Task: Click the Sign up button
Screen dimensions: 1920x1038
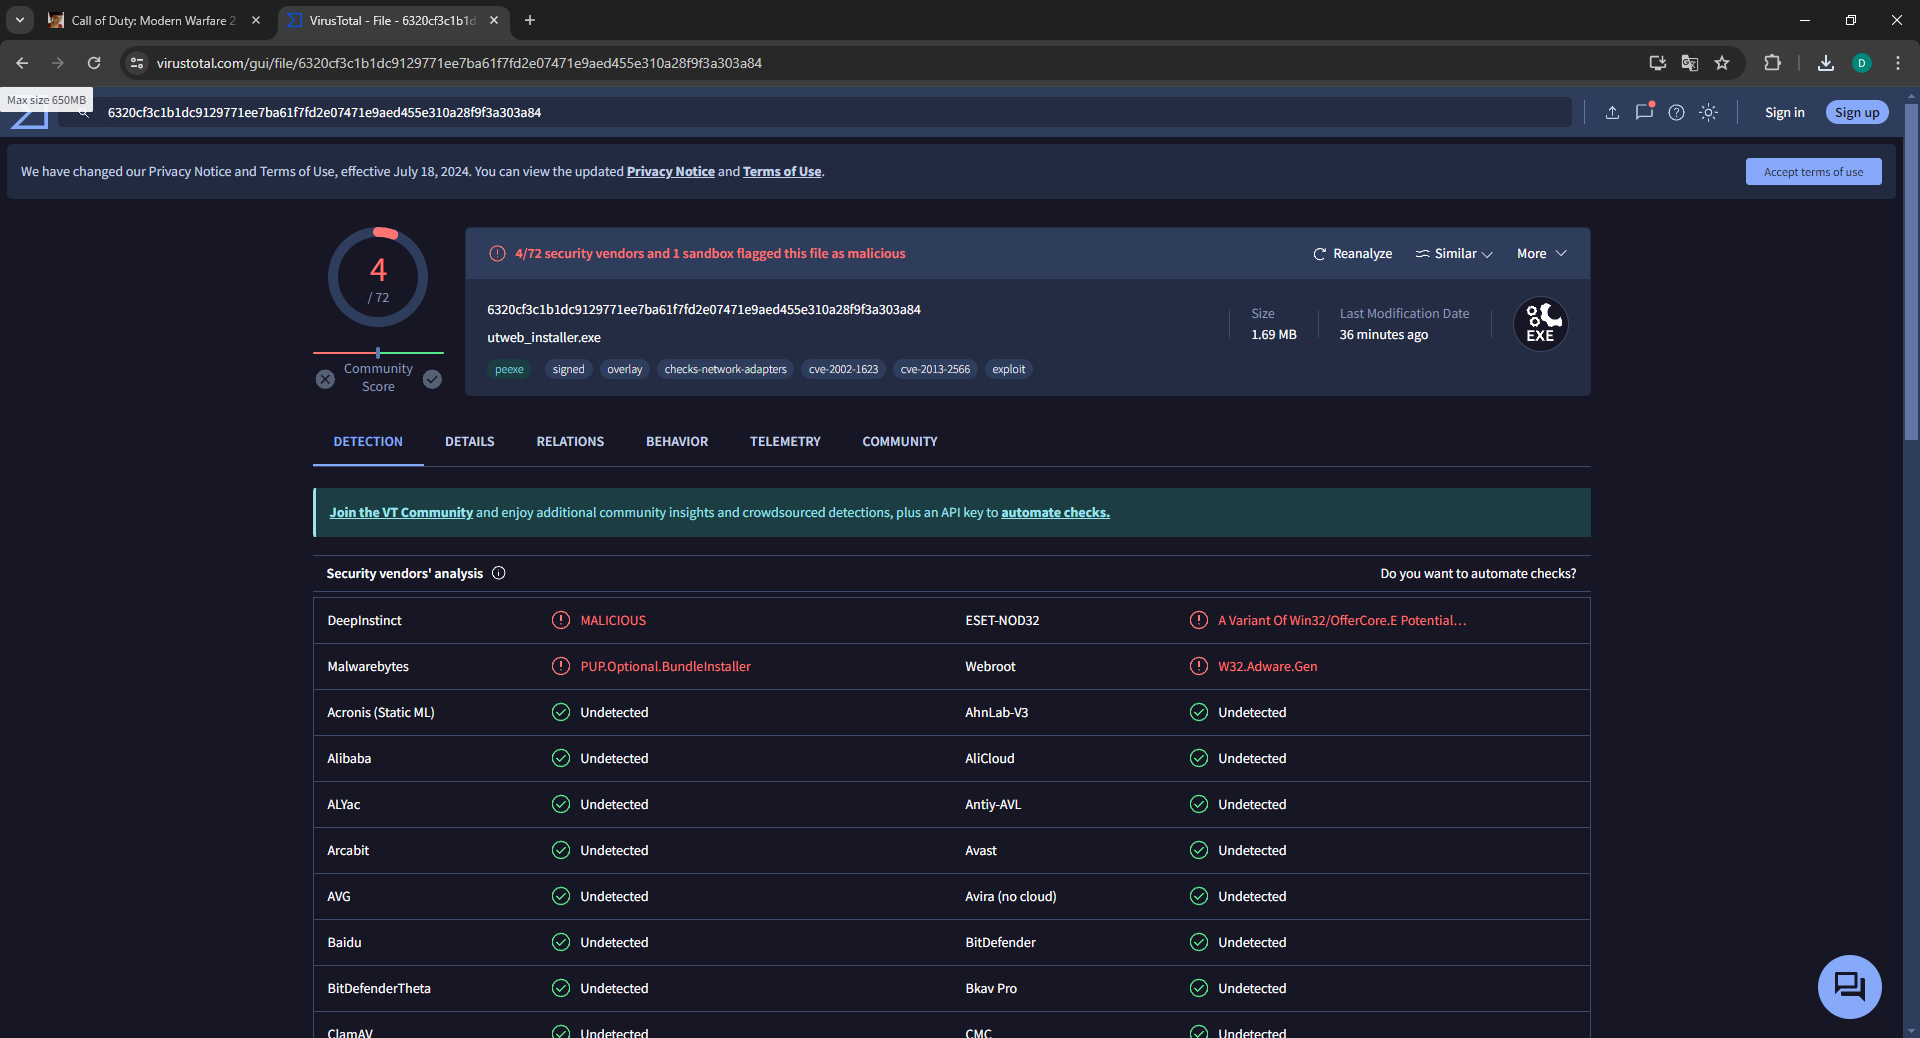Action: [1857, 113]
